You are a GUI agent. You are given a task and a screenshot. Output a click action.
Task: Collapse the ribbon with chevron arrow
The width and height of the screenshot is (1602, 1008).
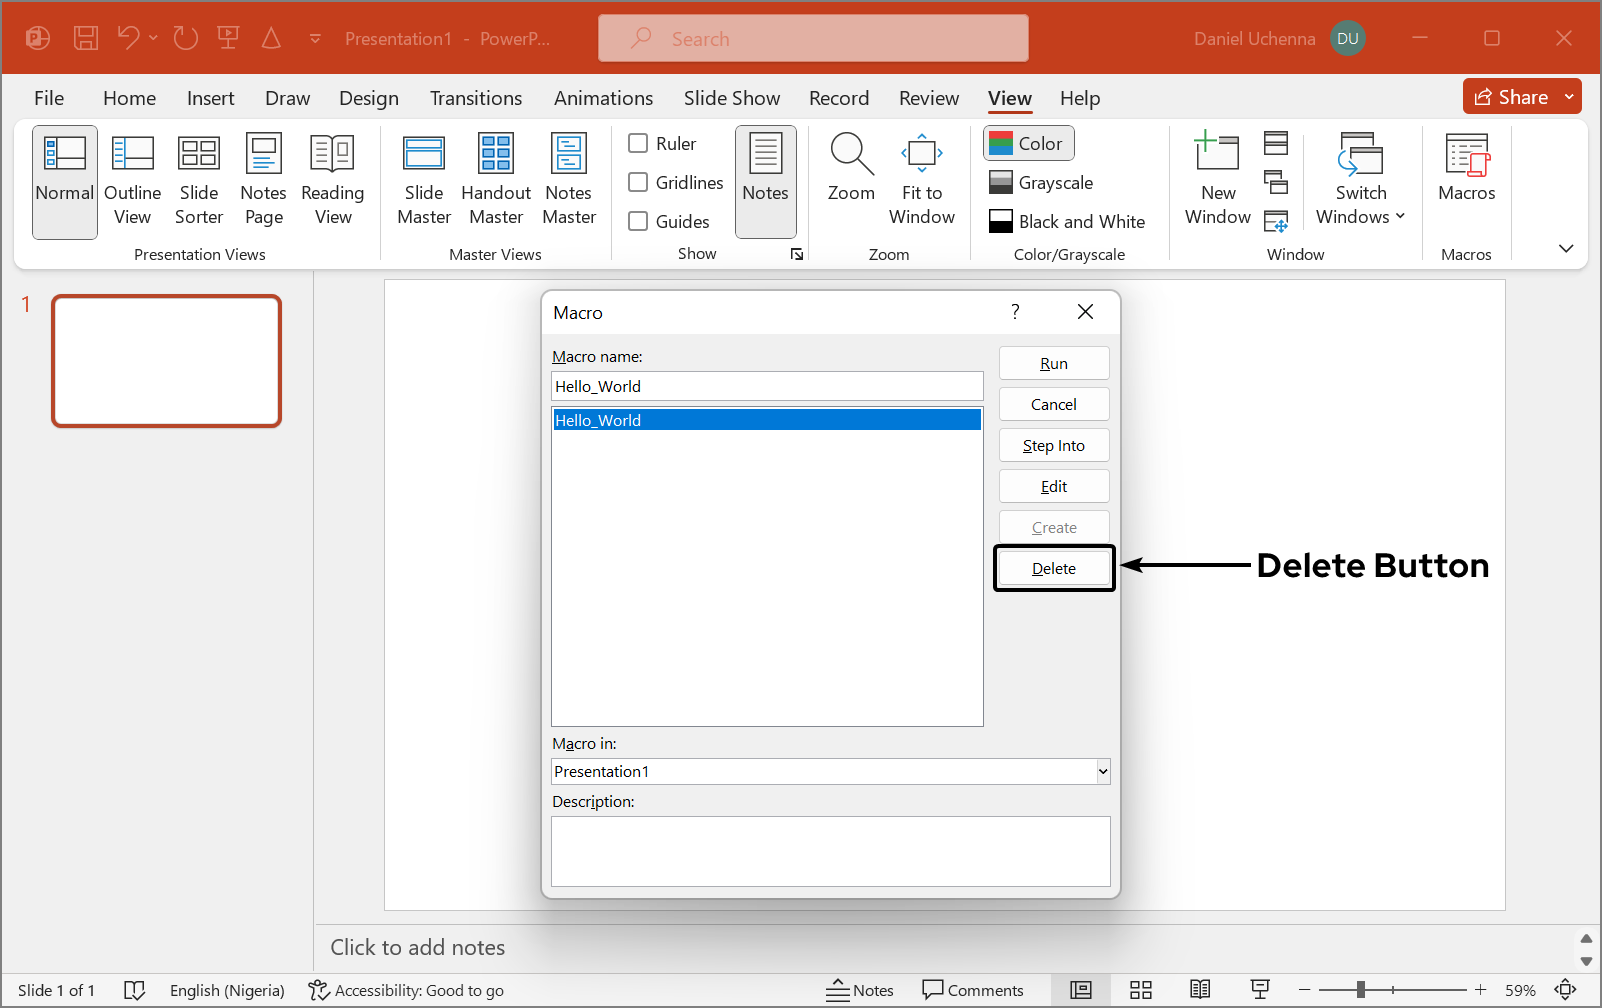[x=1566, y=248]
